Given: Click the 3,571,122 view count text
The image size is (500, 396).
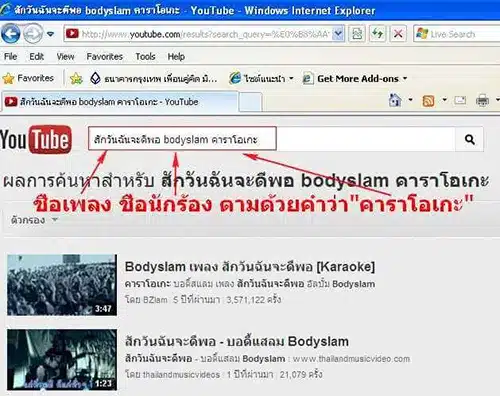Looking at the screenshot, I should [254, 300].
